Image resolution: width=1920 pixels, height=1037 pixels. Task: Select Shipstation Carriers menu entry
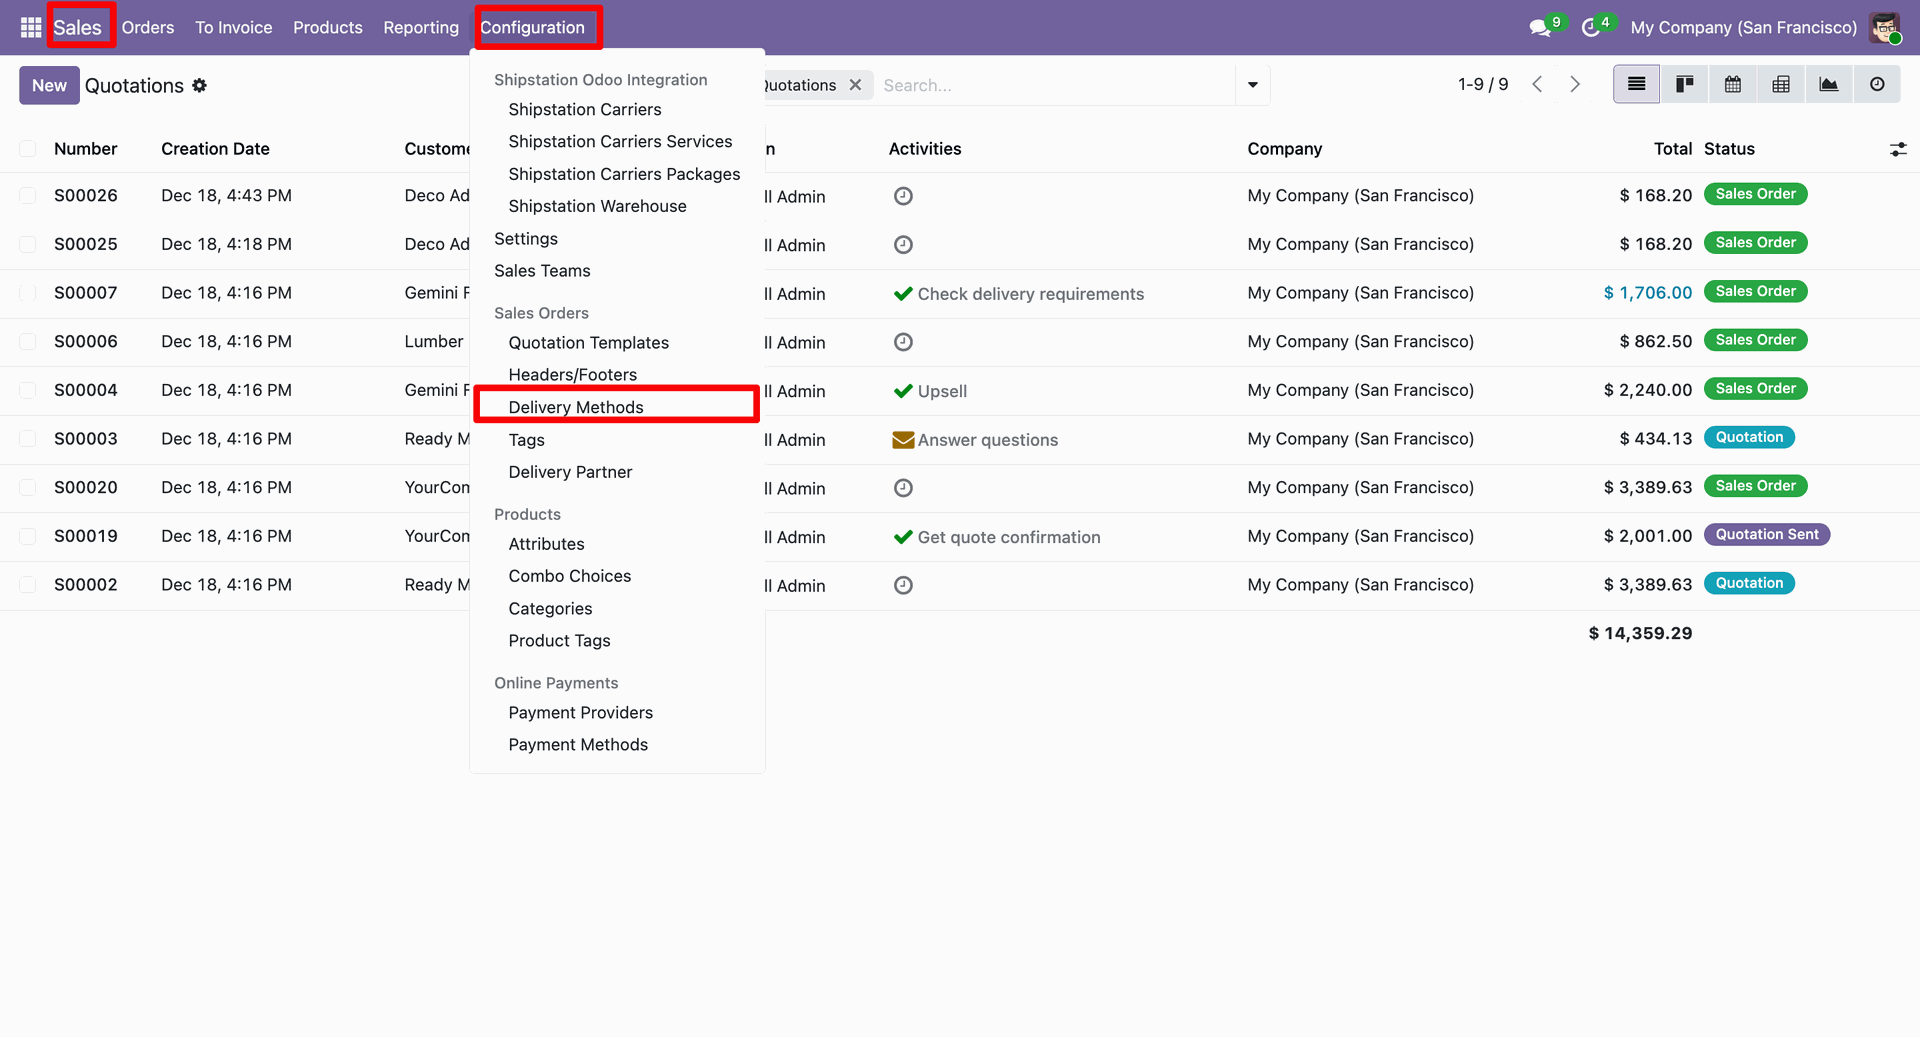584,109
